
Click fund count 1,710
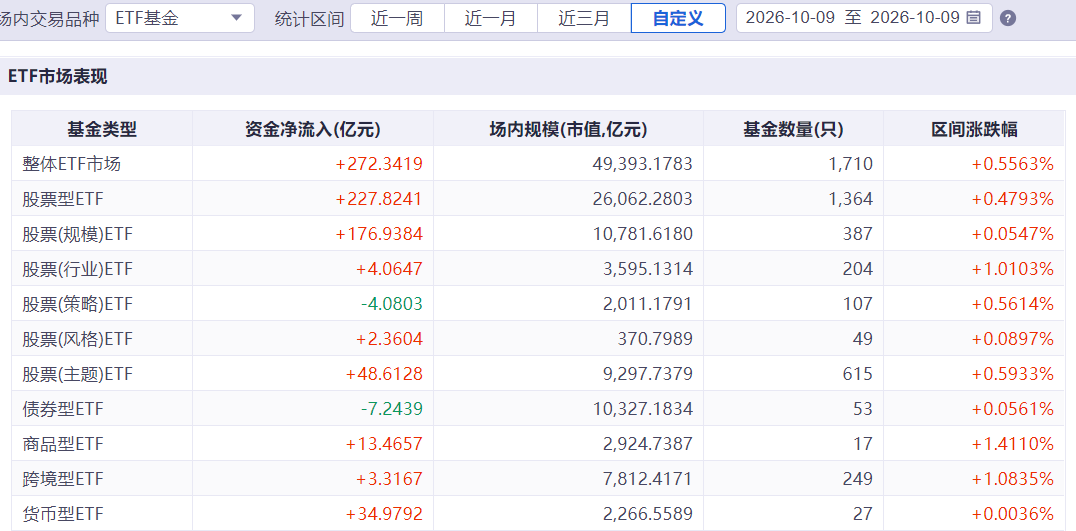coord(853,164)
